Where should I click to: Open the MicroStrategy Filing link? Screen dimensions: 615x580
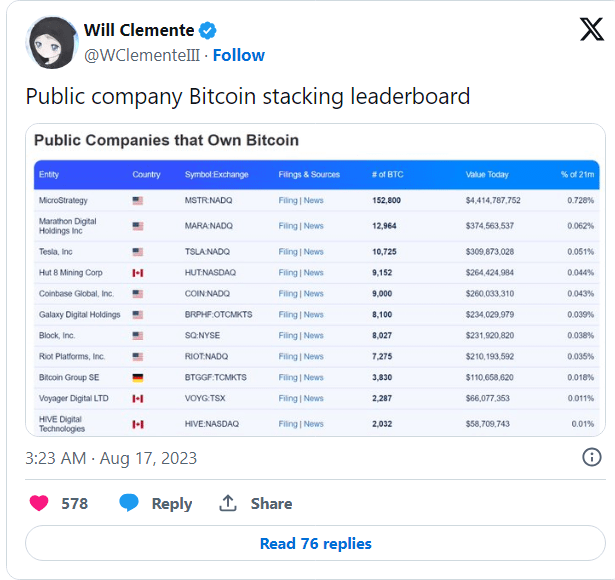click(288, 200)
